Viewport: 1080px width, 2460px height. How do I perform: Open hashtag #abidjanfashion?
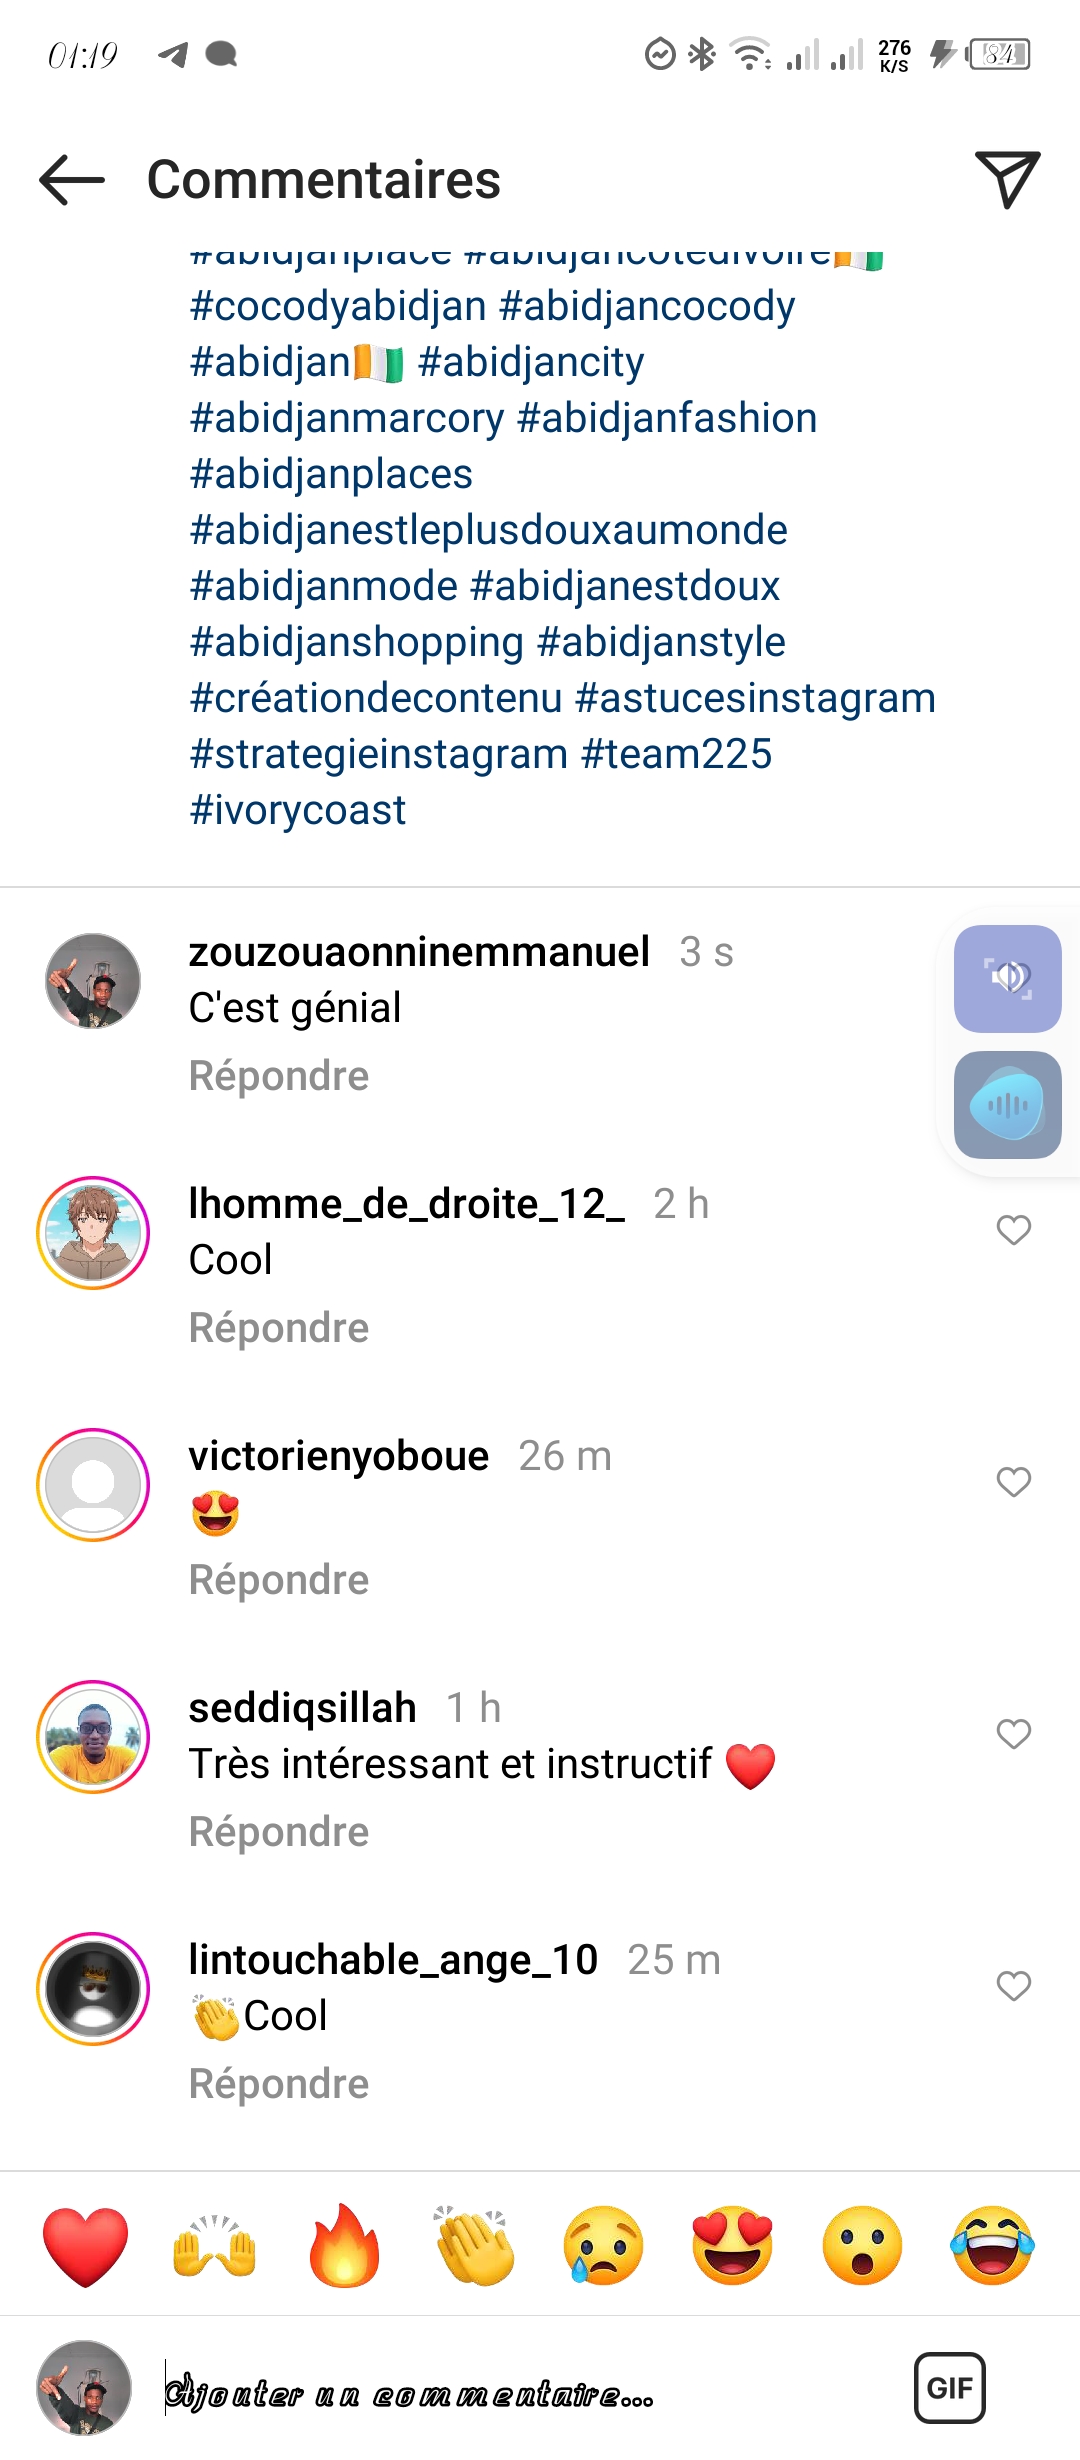667,418
